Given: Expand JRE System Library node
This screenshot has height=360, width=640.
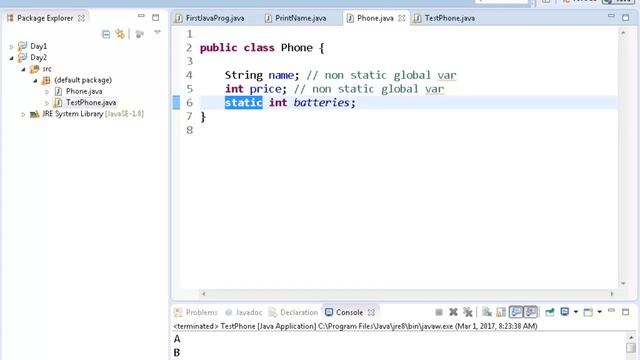Looking at the screenshot, I should [x=23, y=114].
